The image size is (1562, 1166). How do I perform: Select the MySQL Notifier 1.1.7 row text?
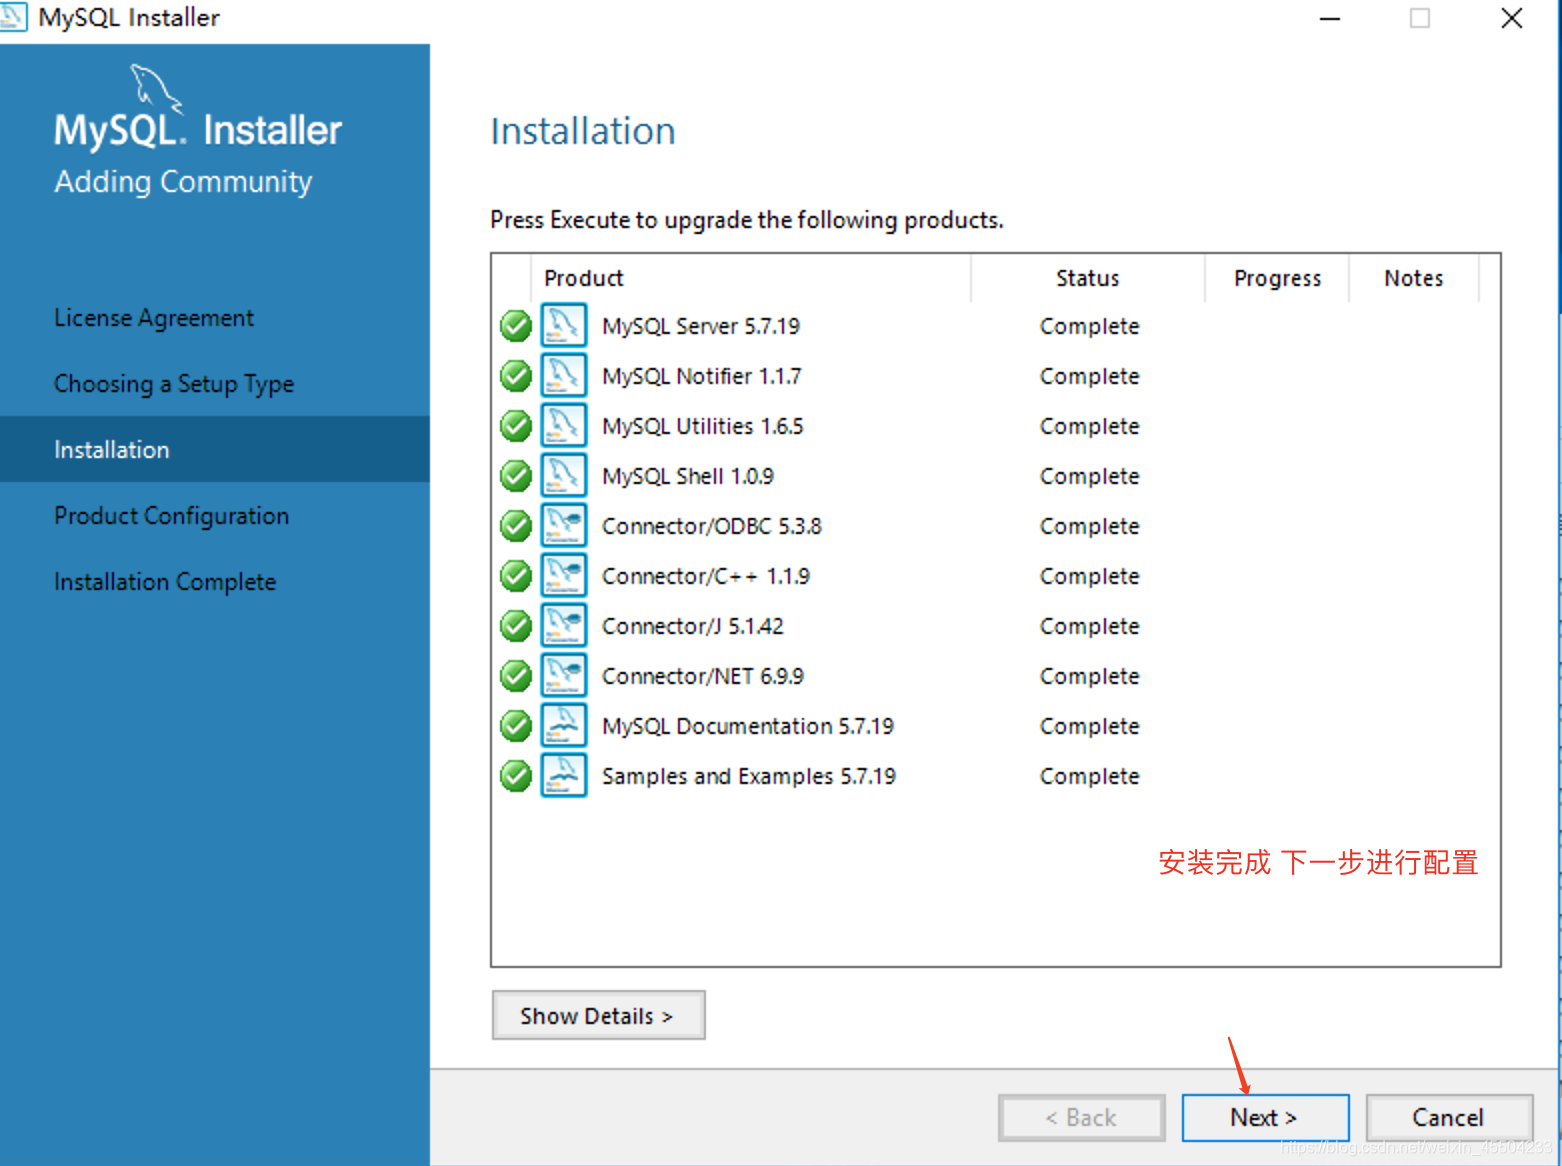click(x=702, y=376)
